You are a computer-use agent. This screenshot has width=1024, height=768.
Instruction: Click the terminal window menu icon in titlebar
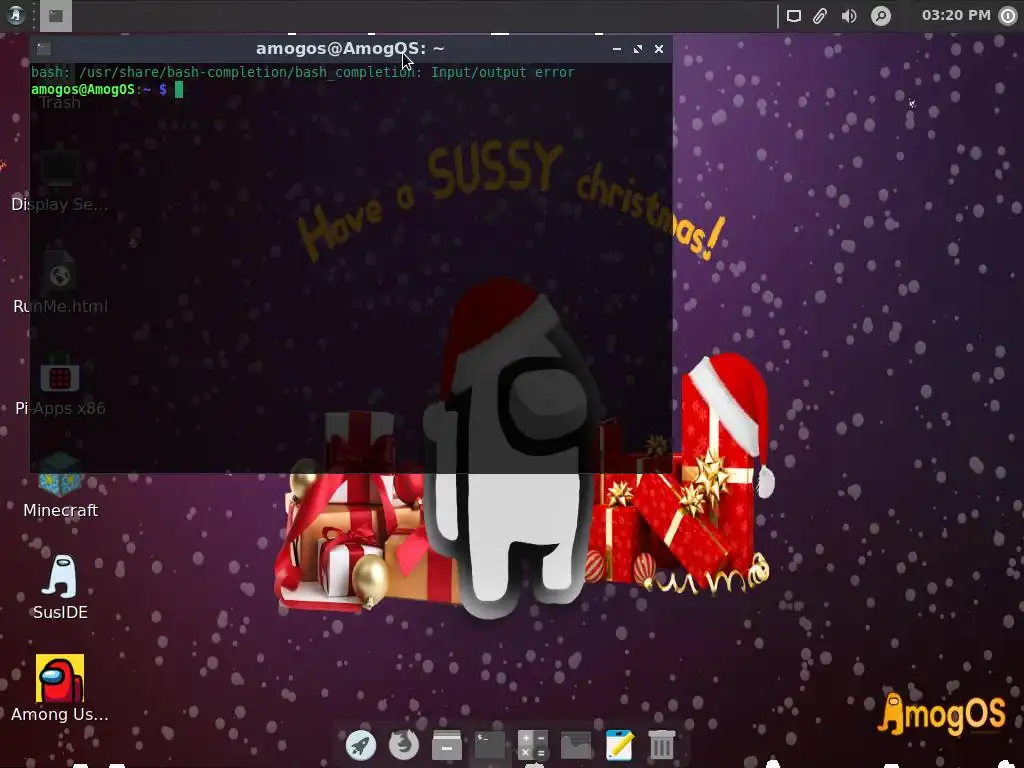click(44, 48)
